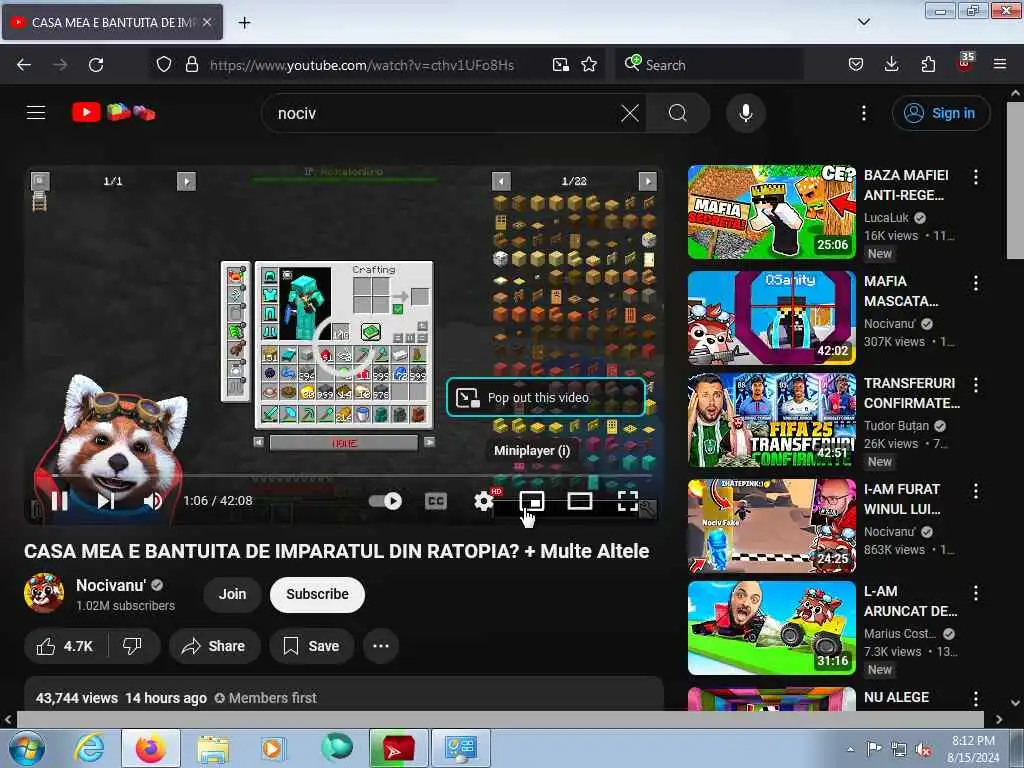Viewport: 1024px width, 768px height.
Task: Bookmark this page with star
Action: pyautogui.click(x=589, y=65)
